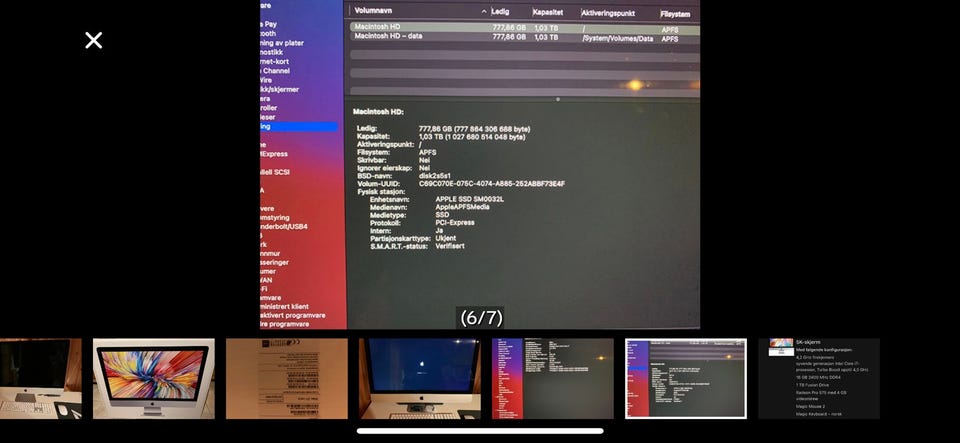Click the Verifisert S.M.A.R.T. status value
Screen dimensions: 960x443
[450, 246]
